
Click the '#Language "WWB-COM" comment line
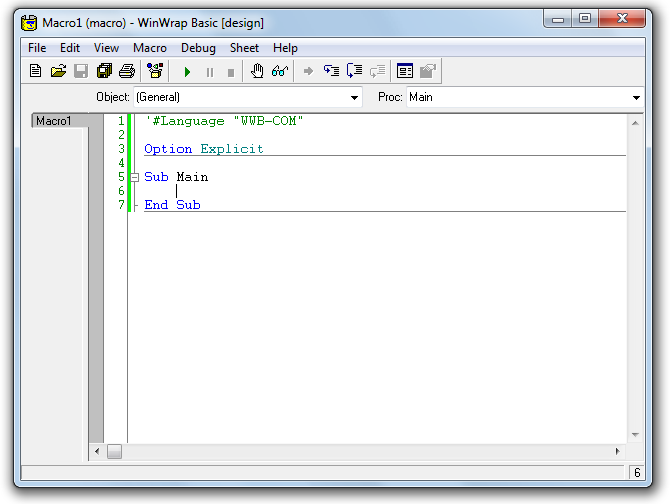coord(224,121)
